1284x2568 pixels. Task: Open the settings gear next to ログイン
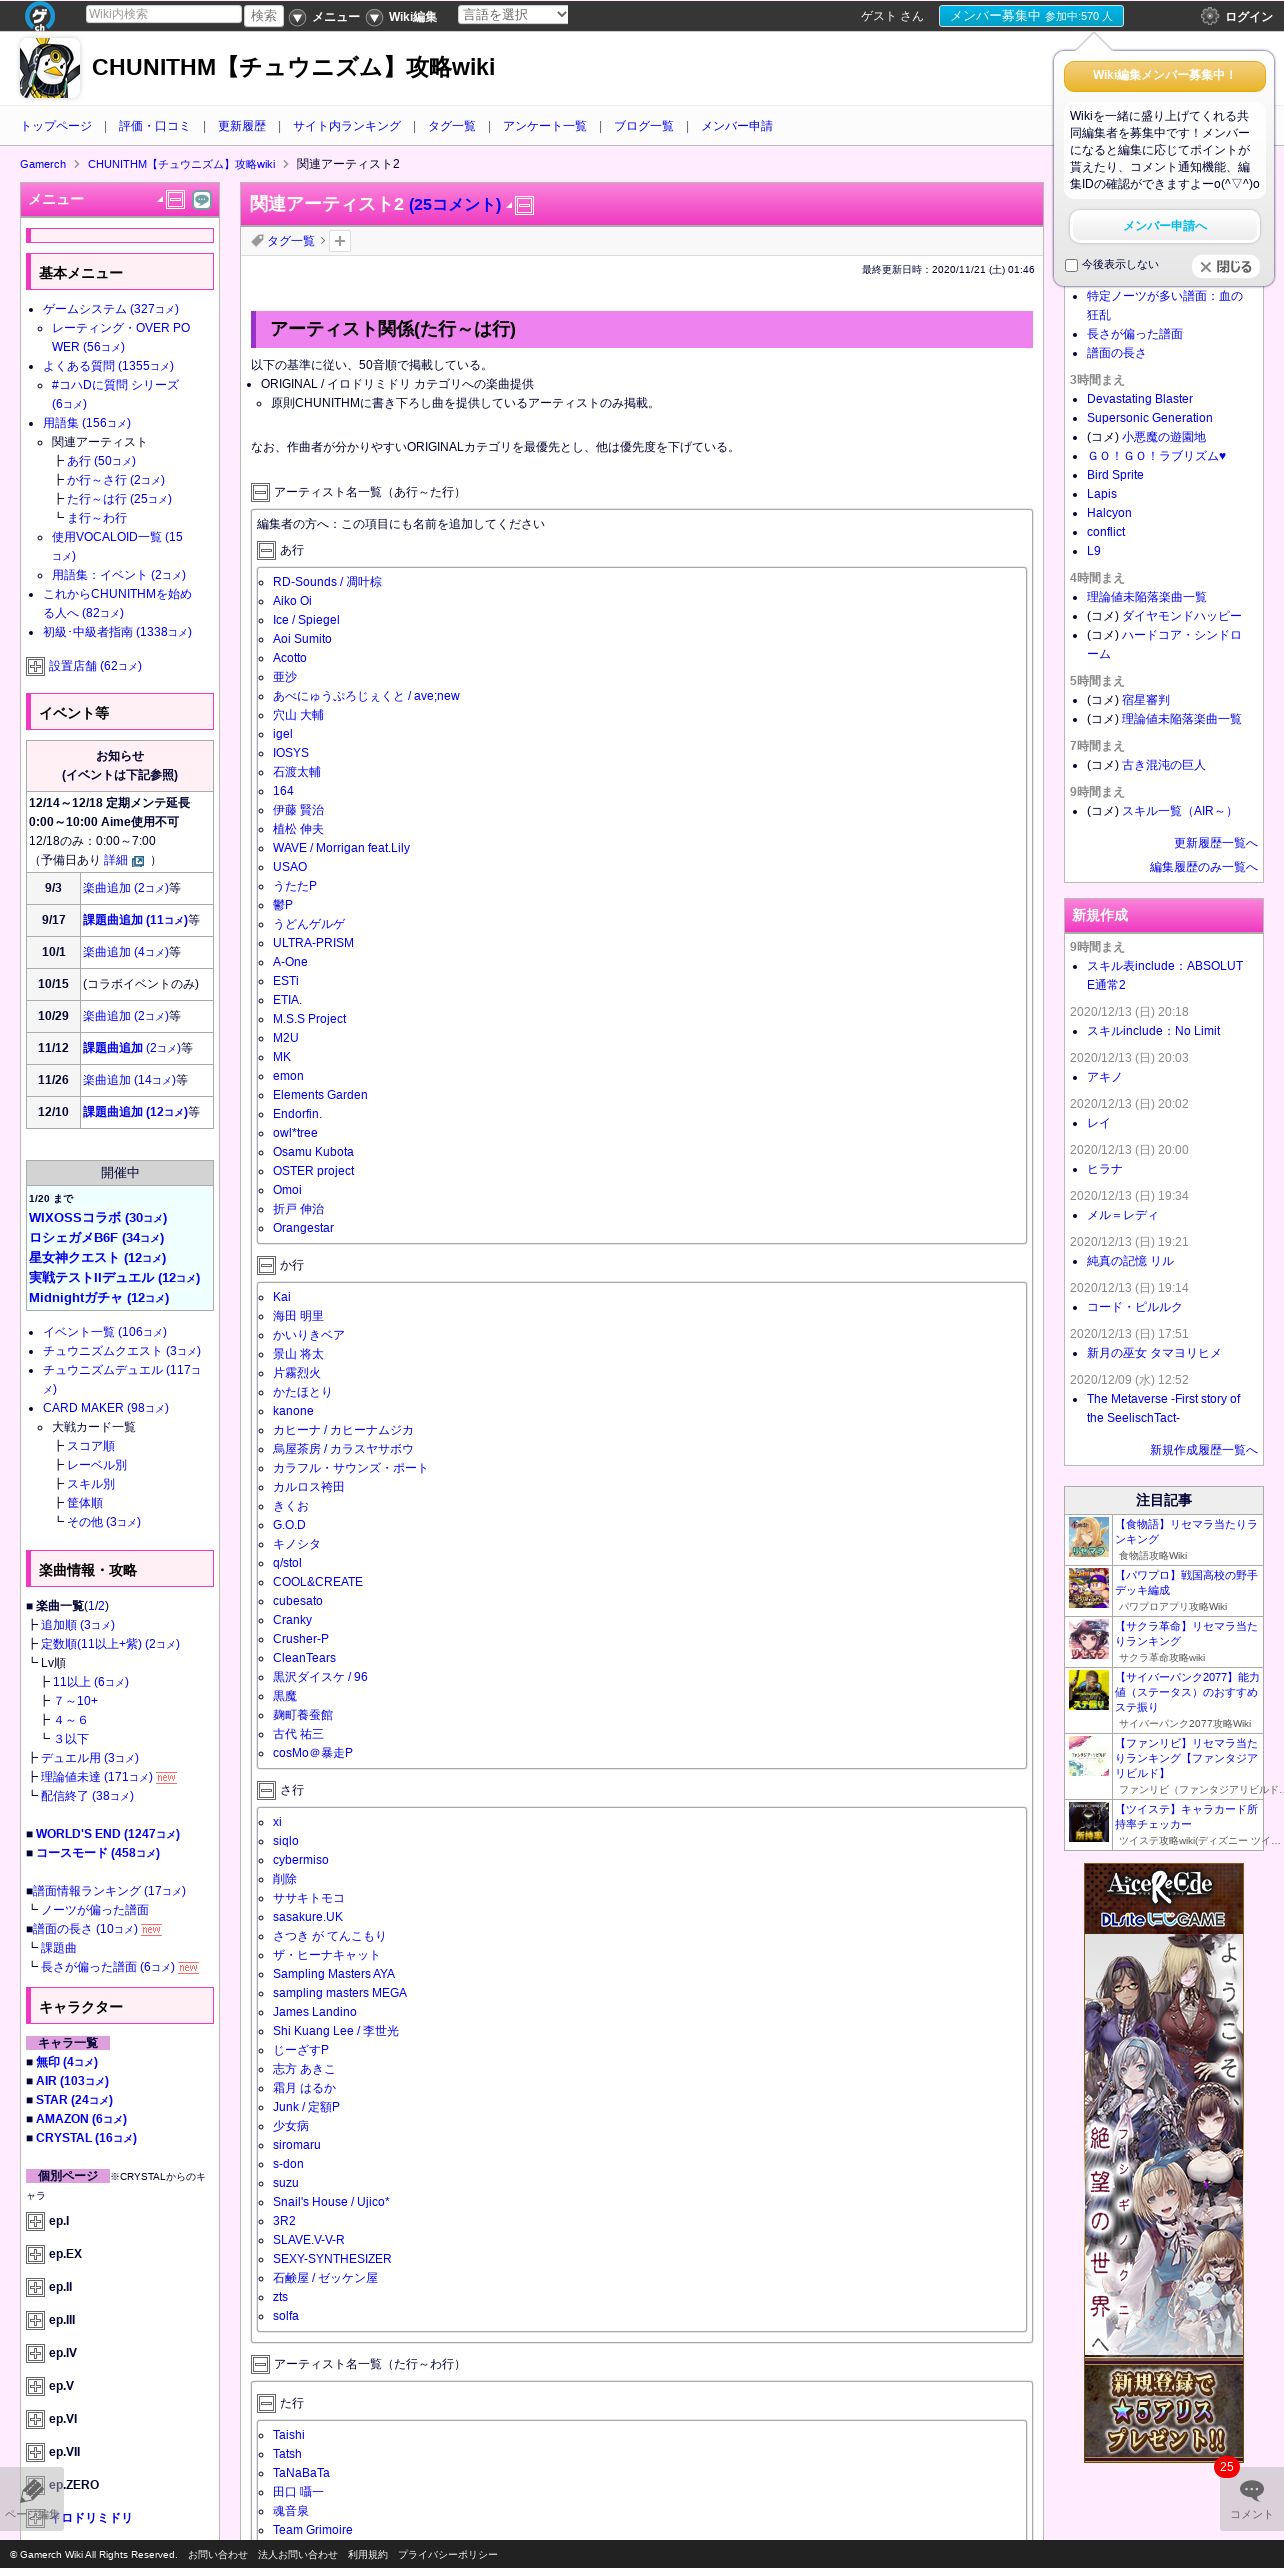coord(1209,16)
